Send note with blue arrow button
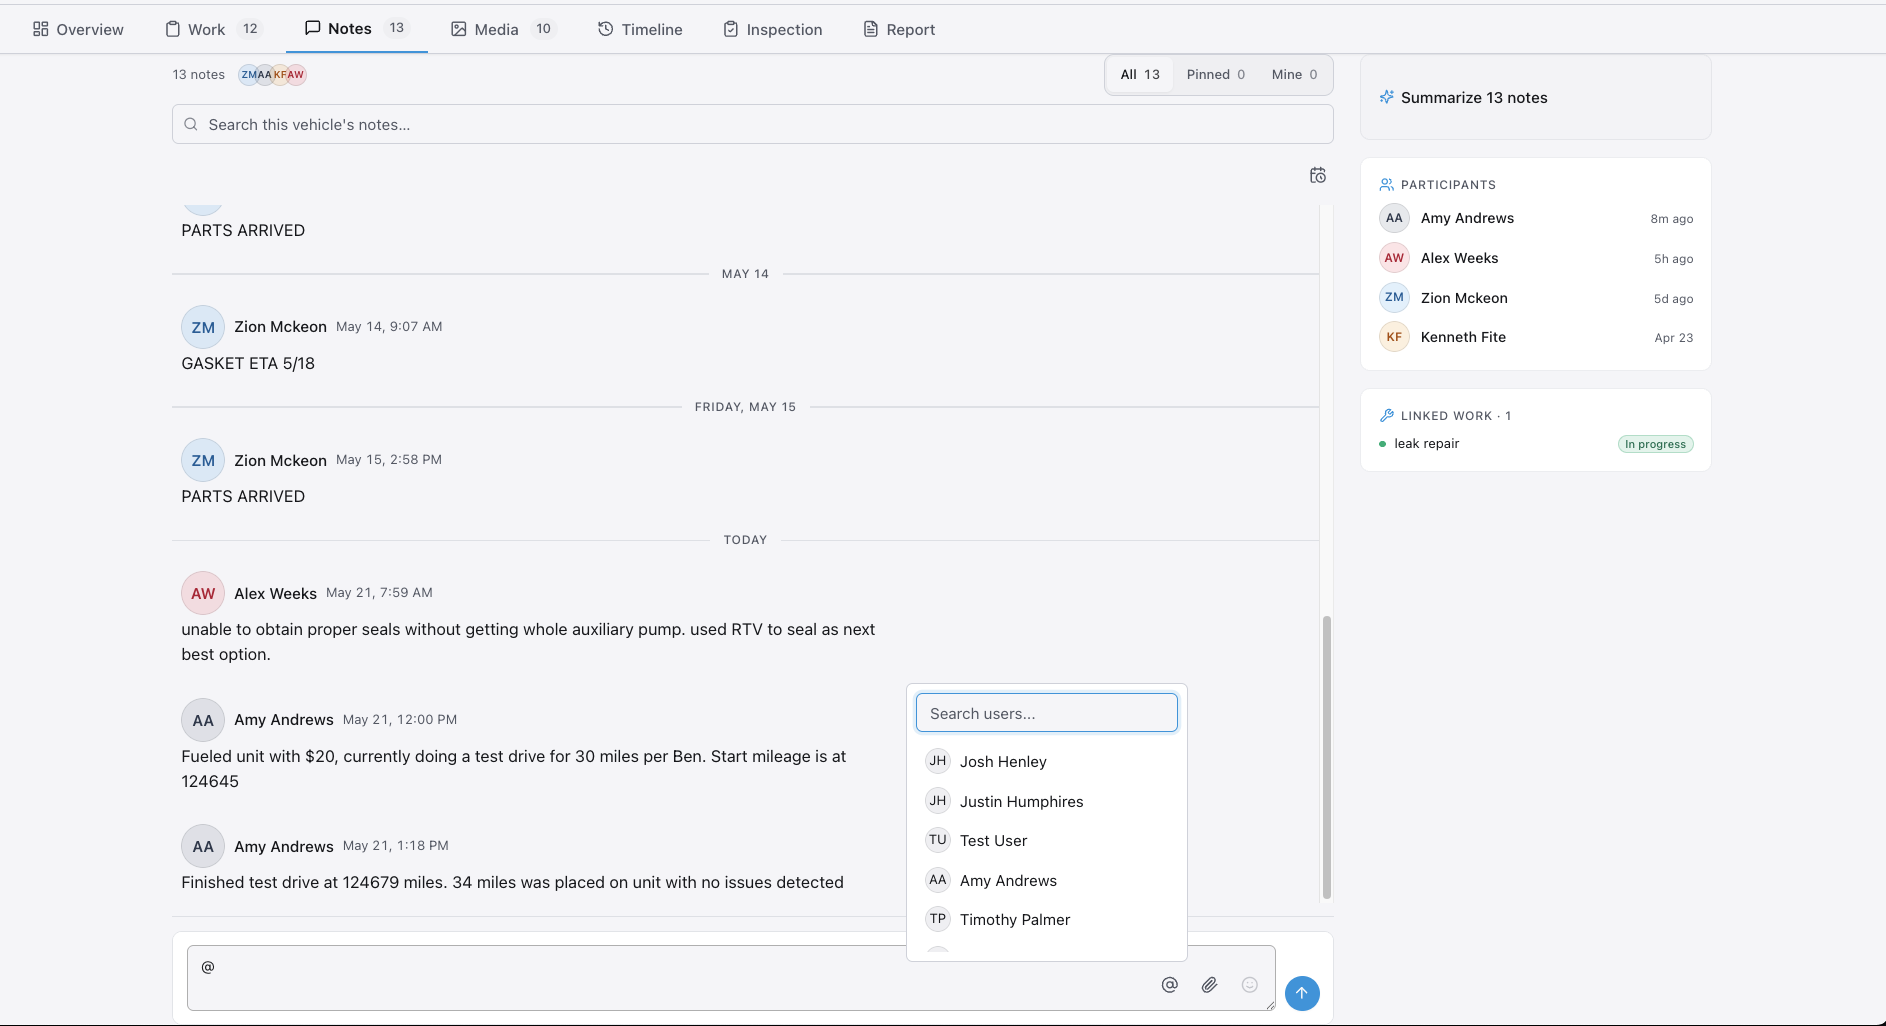1886x1026 pixels. (1302, 993)
